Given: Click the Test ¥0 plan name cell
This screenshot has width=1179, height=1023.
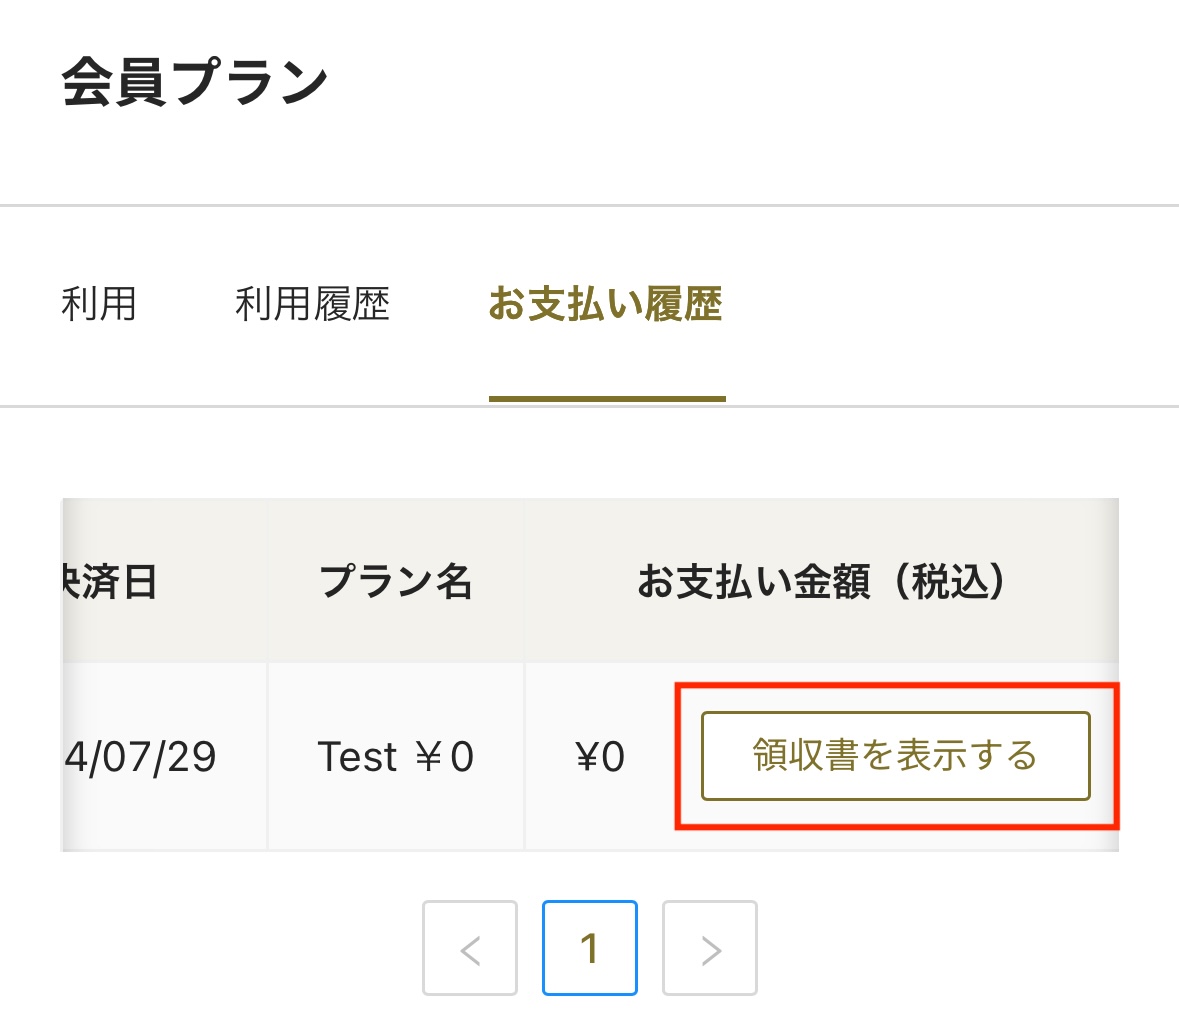Looking at the screenshot, I should pos(396,757).
